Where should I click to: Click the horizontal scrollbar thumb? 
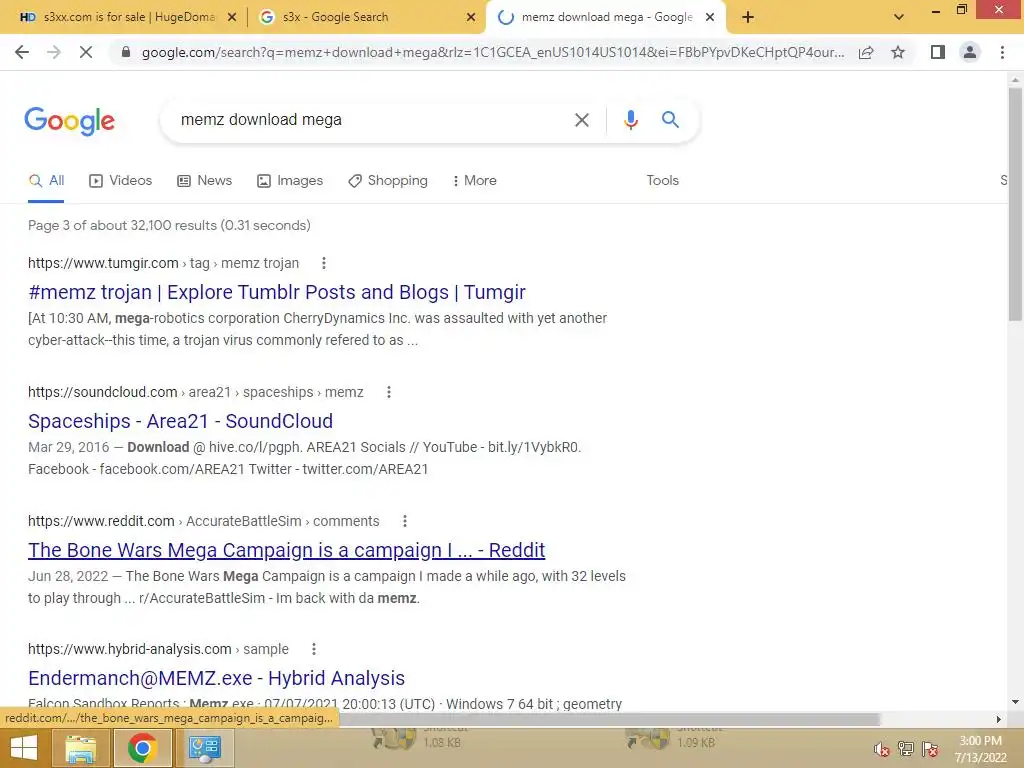[607, 719]
